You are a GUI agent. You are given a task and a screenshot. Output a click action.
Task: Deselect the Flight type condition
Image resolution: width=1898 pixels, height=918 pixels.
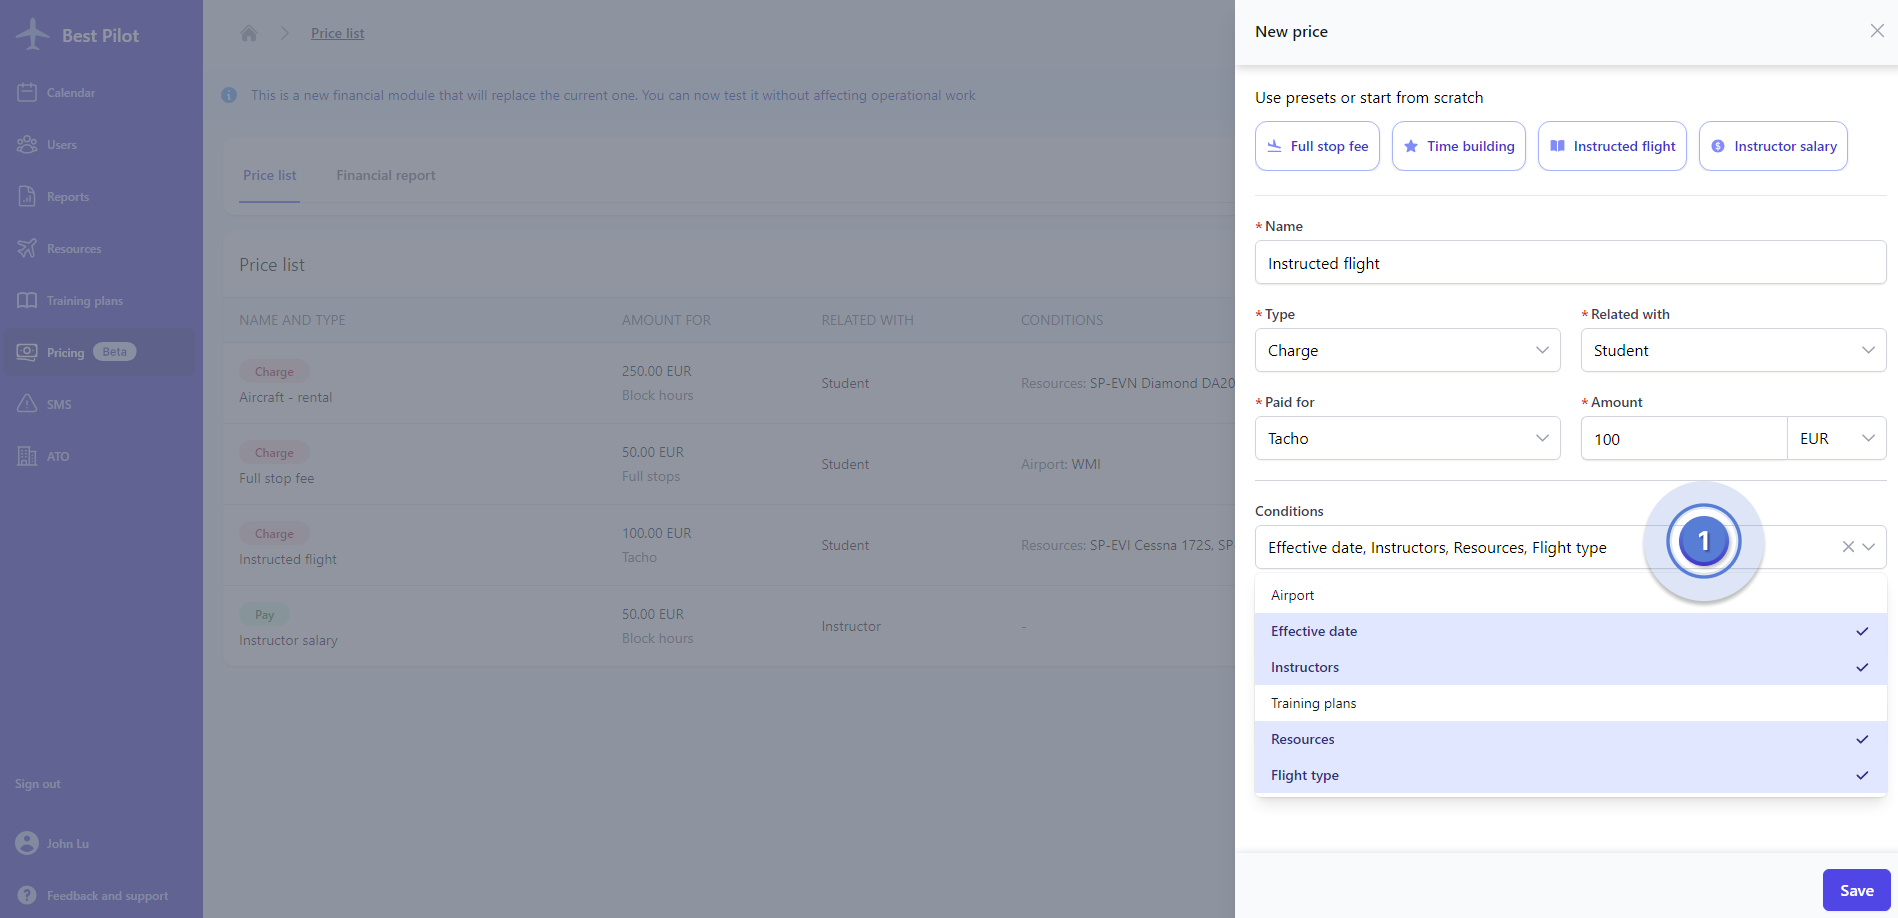[1570, 775]
